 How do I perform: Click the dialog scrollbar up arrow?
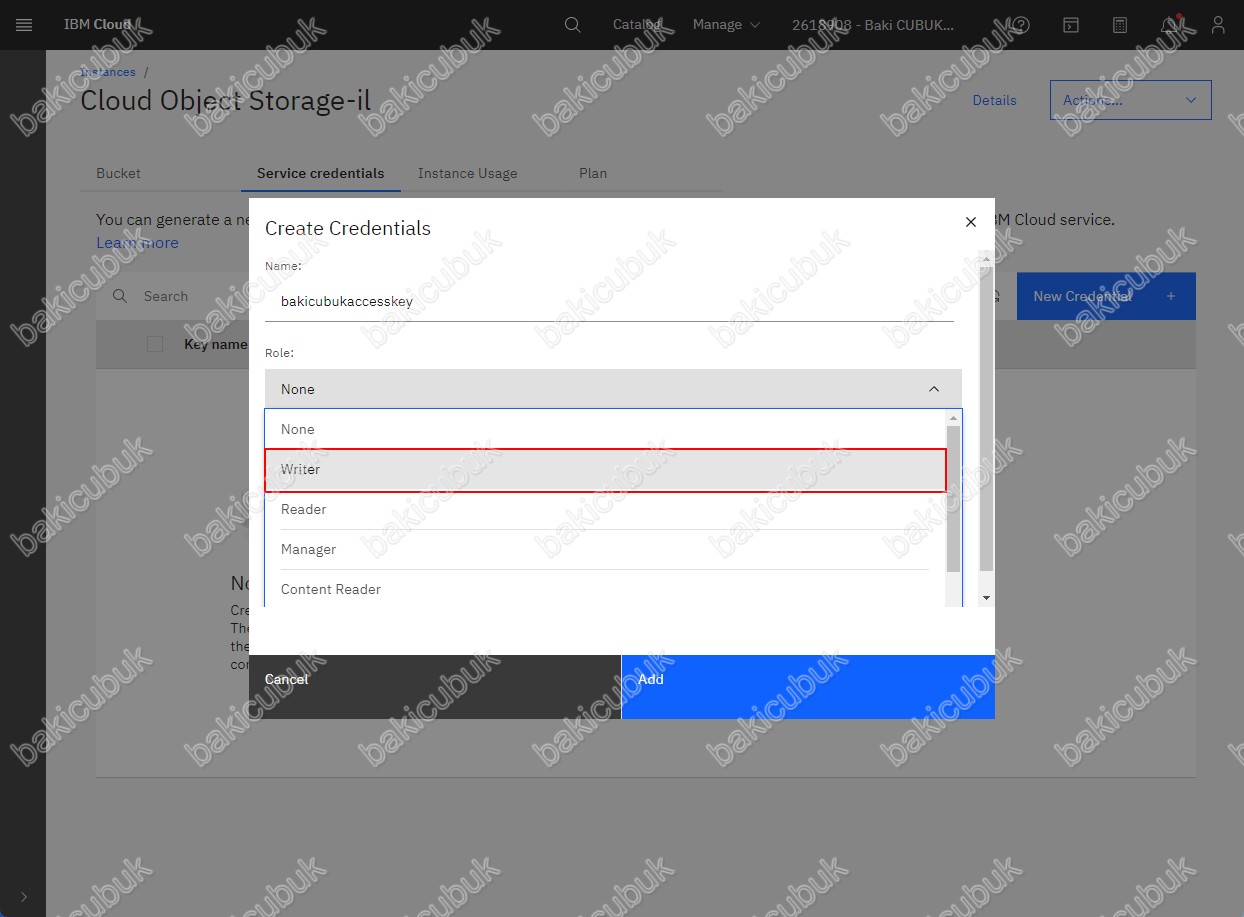(987, 259)
